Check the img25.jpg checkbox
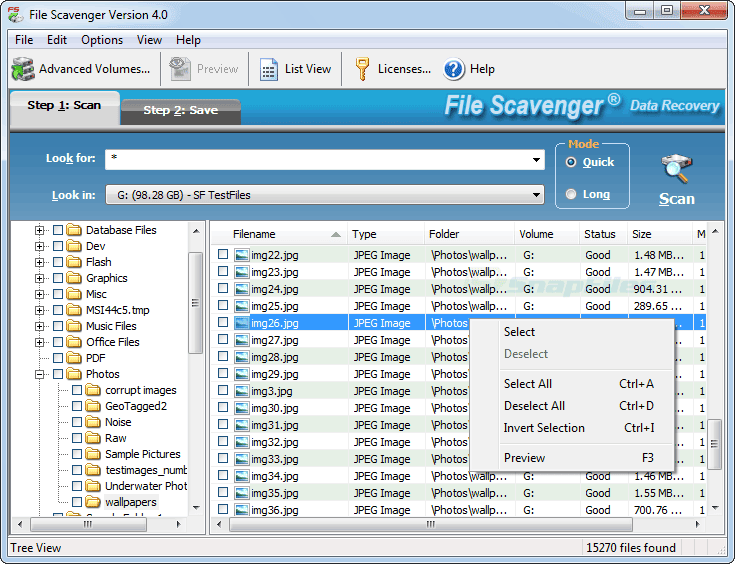 (223, 305)
